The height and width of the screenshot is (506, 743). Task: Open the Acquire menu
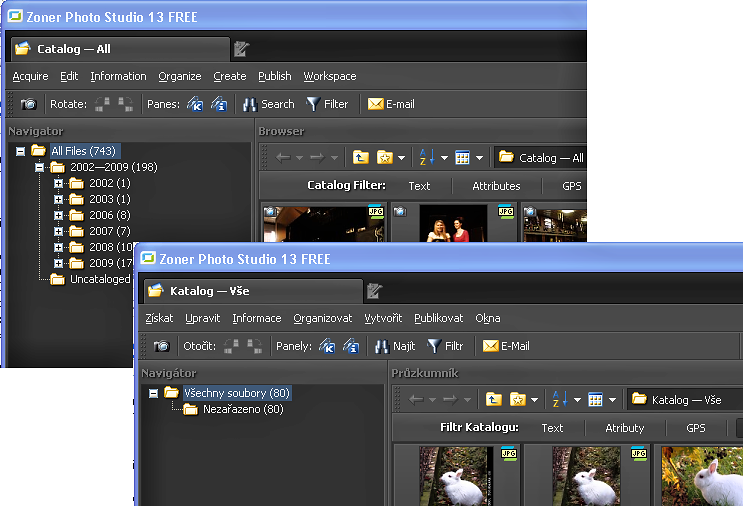(30, 76)
